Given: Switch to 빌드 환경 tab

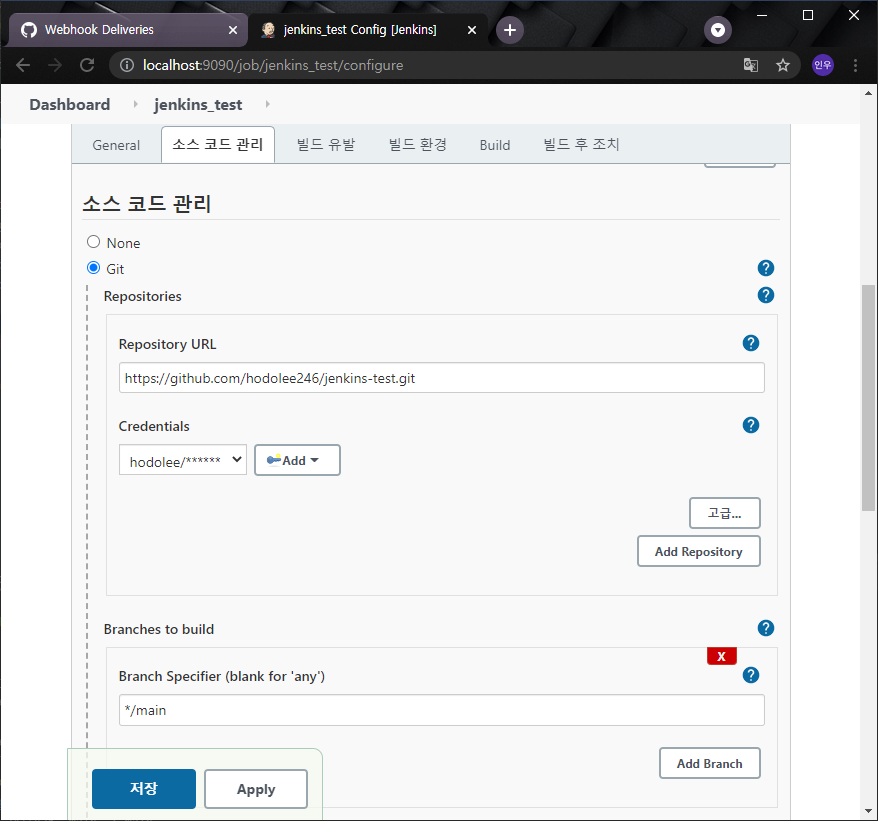Looking at the screenshot, I should click(x=418, y=144).
